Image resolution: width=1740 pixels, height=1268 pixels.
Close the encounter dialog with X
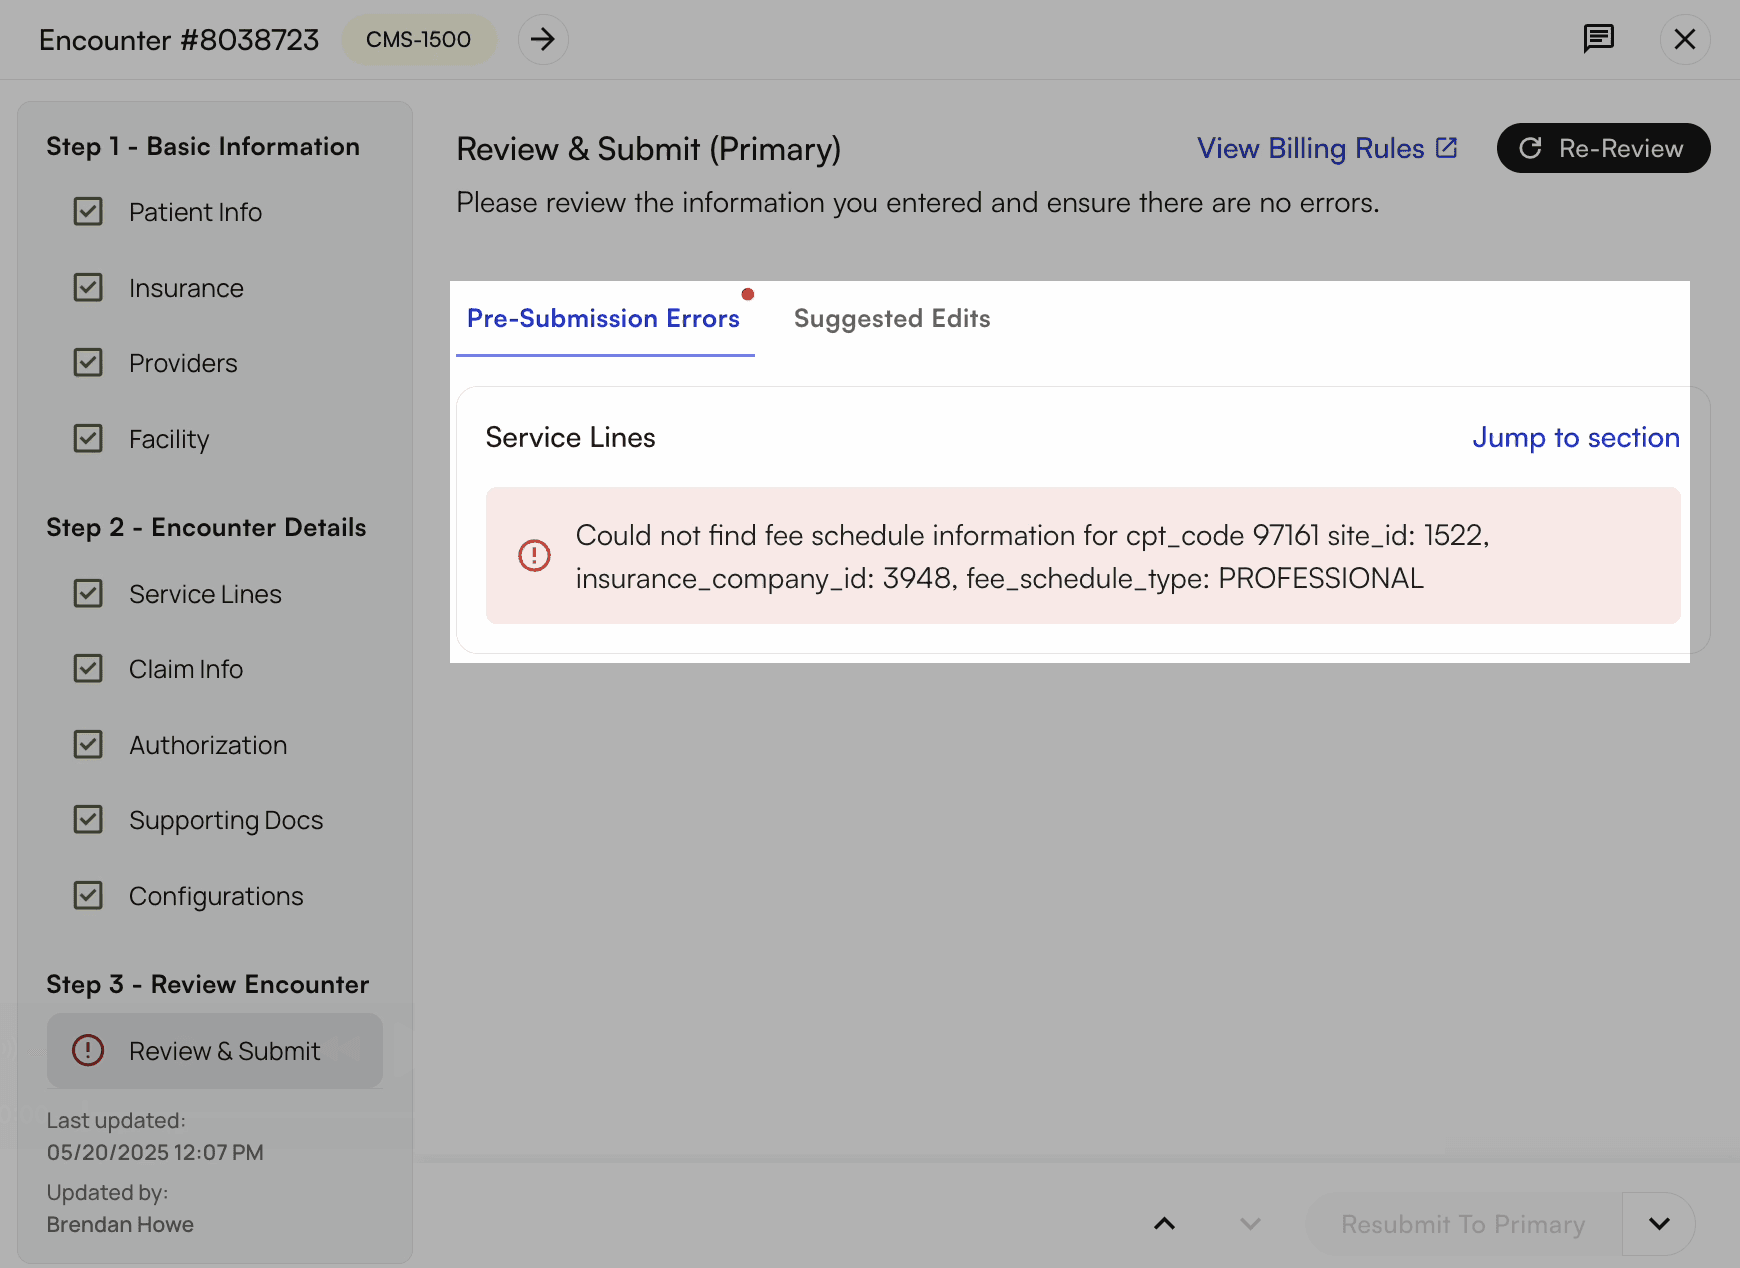(x=1685, y=39)
